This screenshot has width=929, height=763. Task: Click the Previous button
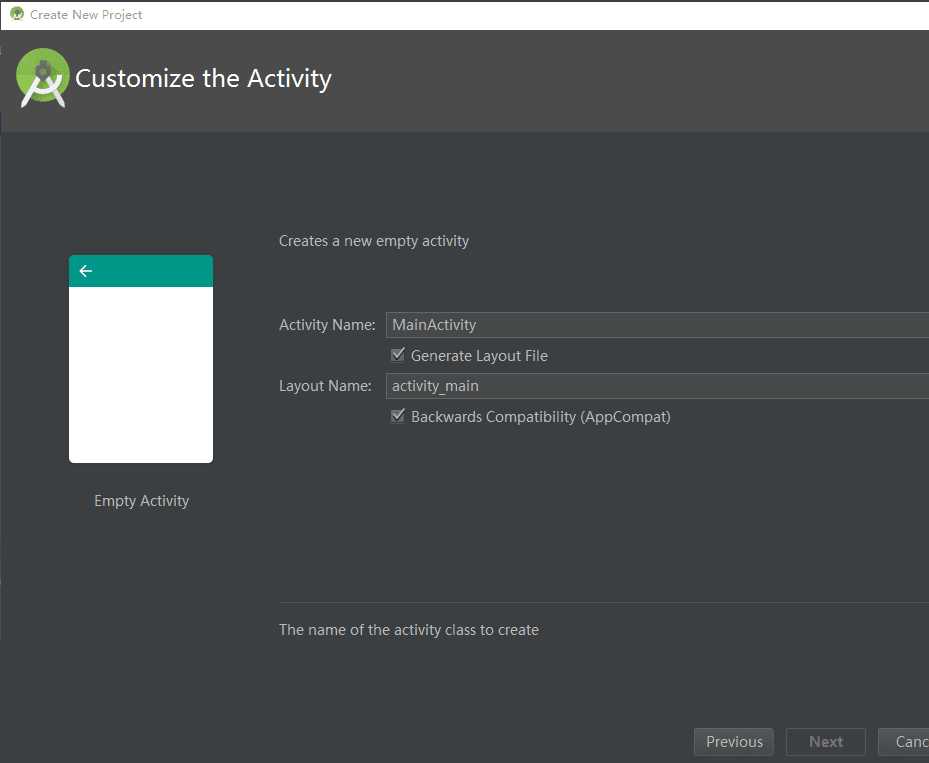click(x=733, y=742)
